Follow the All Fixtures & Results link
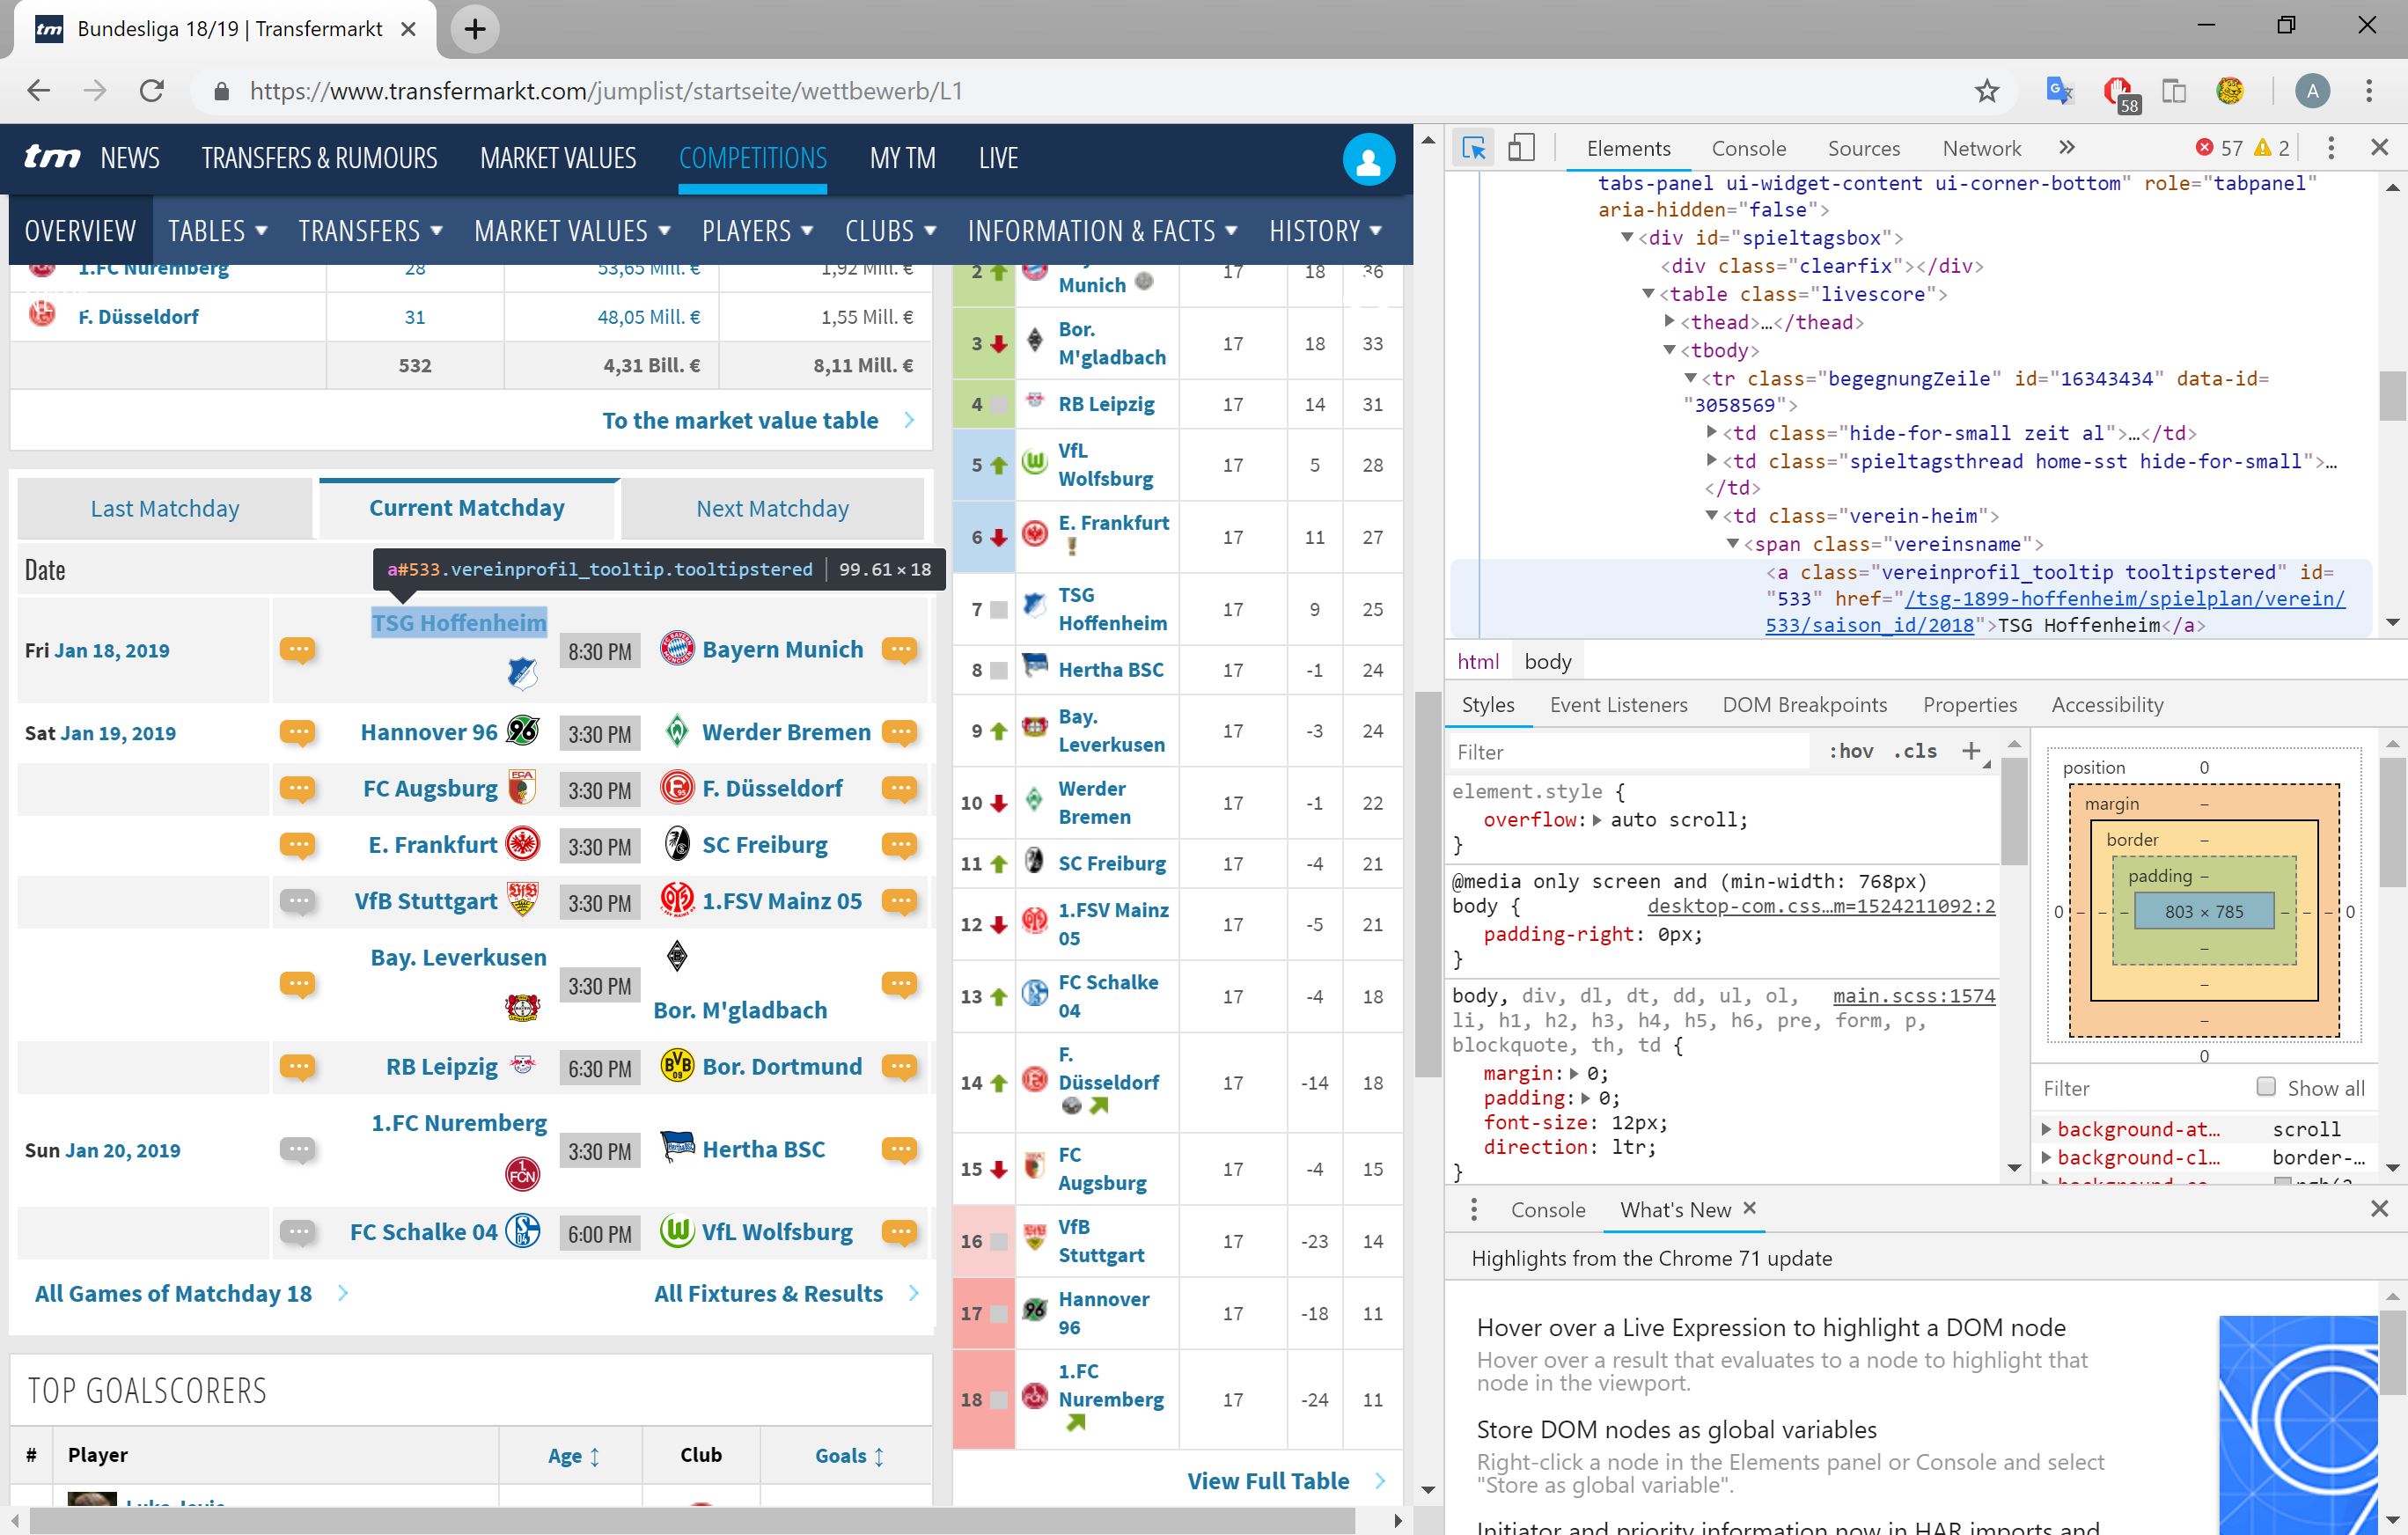 (768, 1293)
